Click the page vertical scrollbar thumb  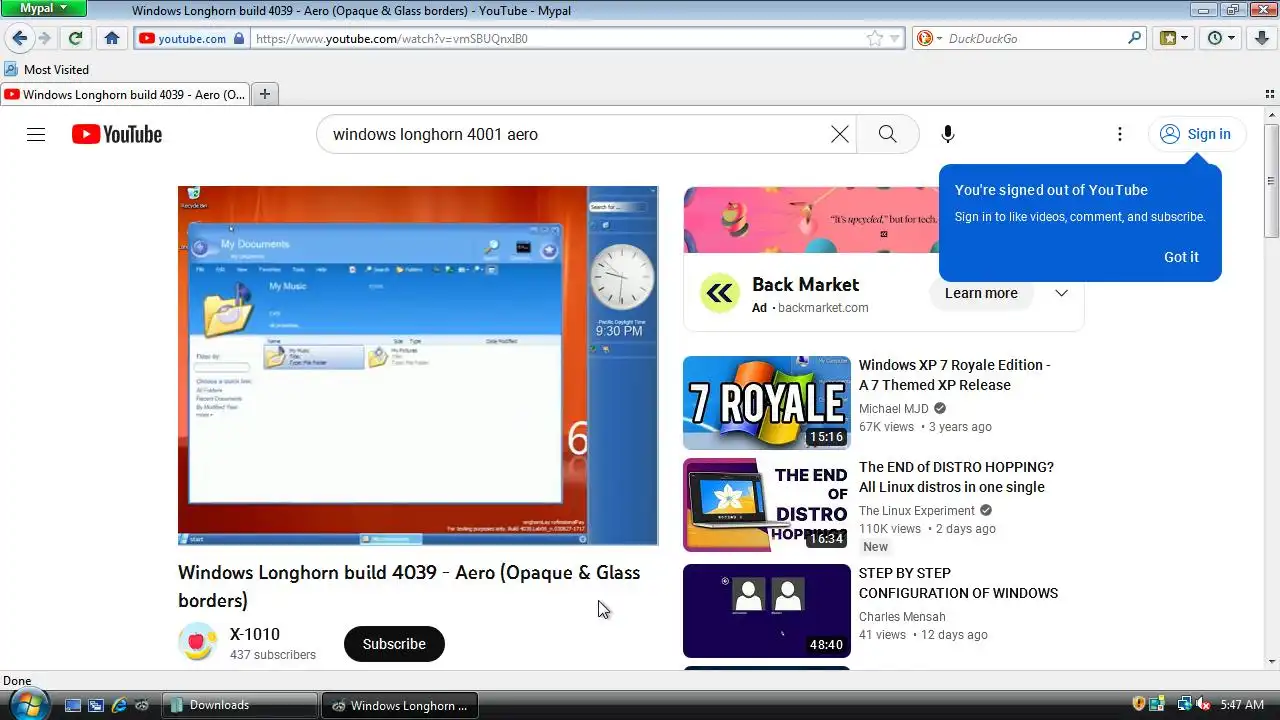[1271, 180]
